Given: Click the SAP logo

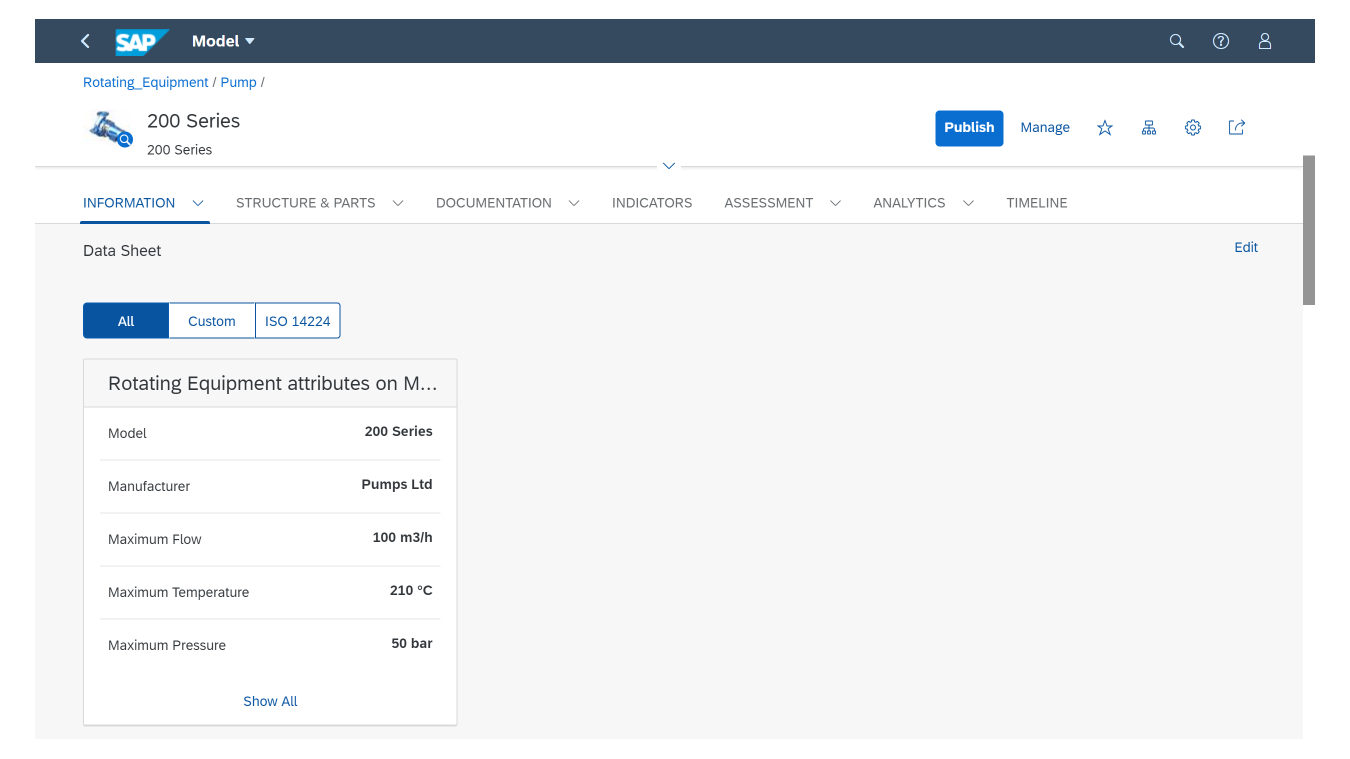Looking at the screenshot, I should click(x=140, y=41).
